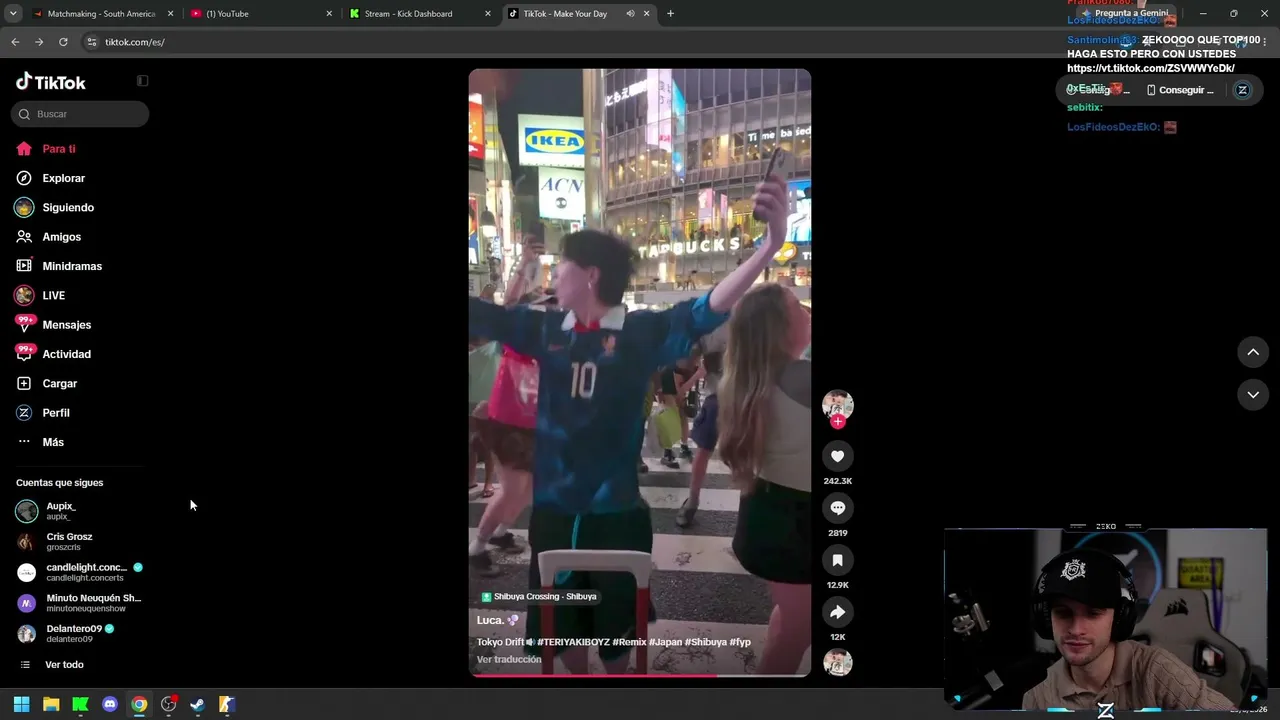Reload the TikTok page
The height and width of the screenshot is (720, 1280).
pos(63,42)
